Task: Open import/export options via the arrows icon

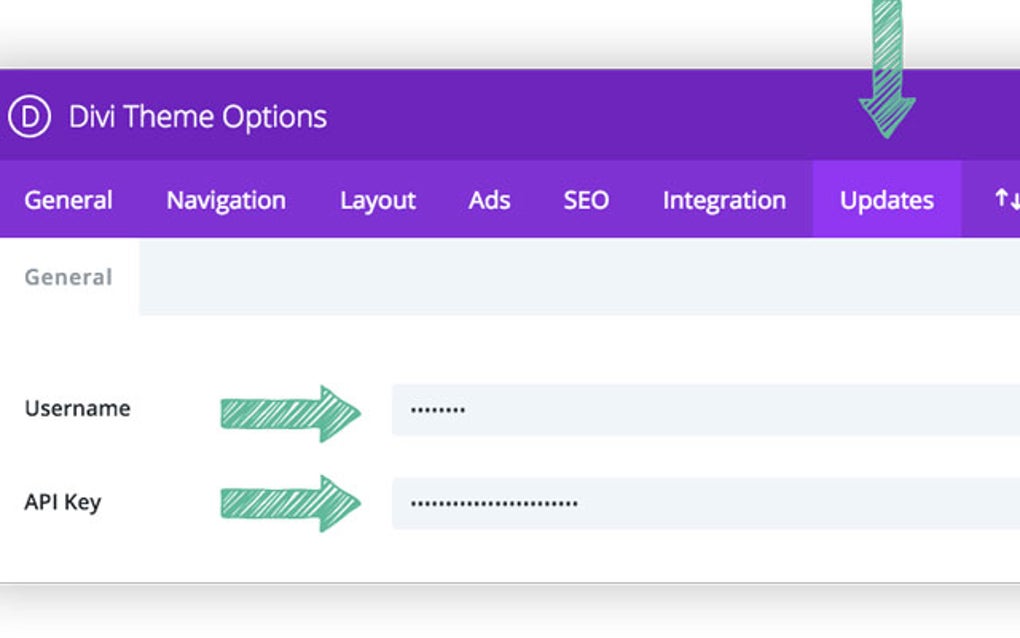Action: (x=1006, y=199)
